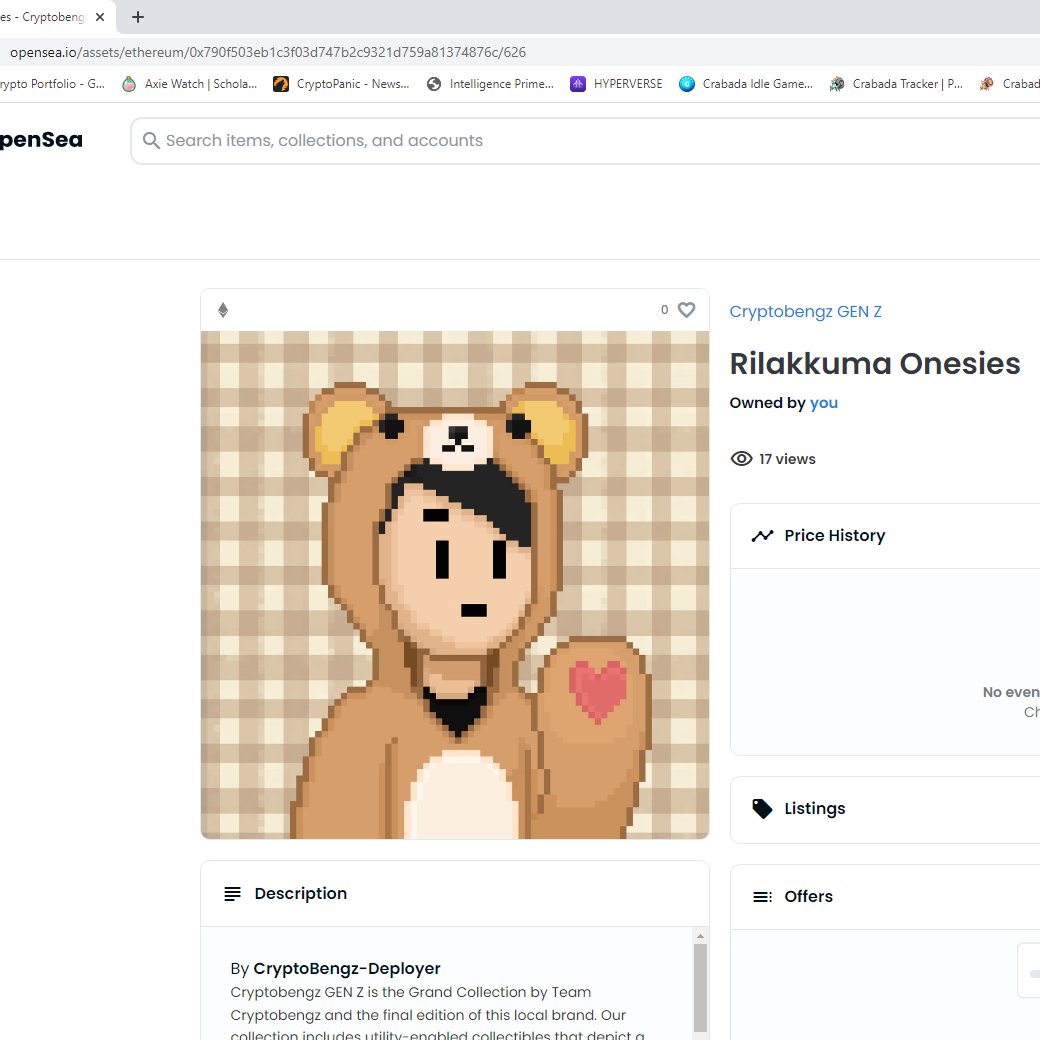Open the Crypto Portfolio bookmark

[x=52, y=84]
